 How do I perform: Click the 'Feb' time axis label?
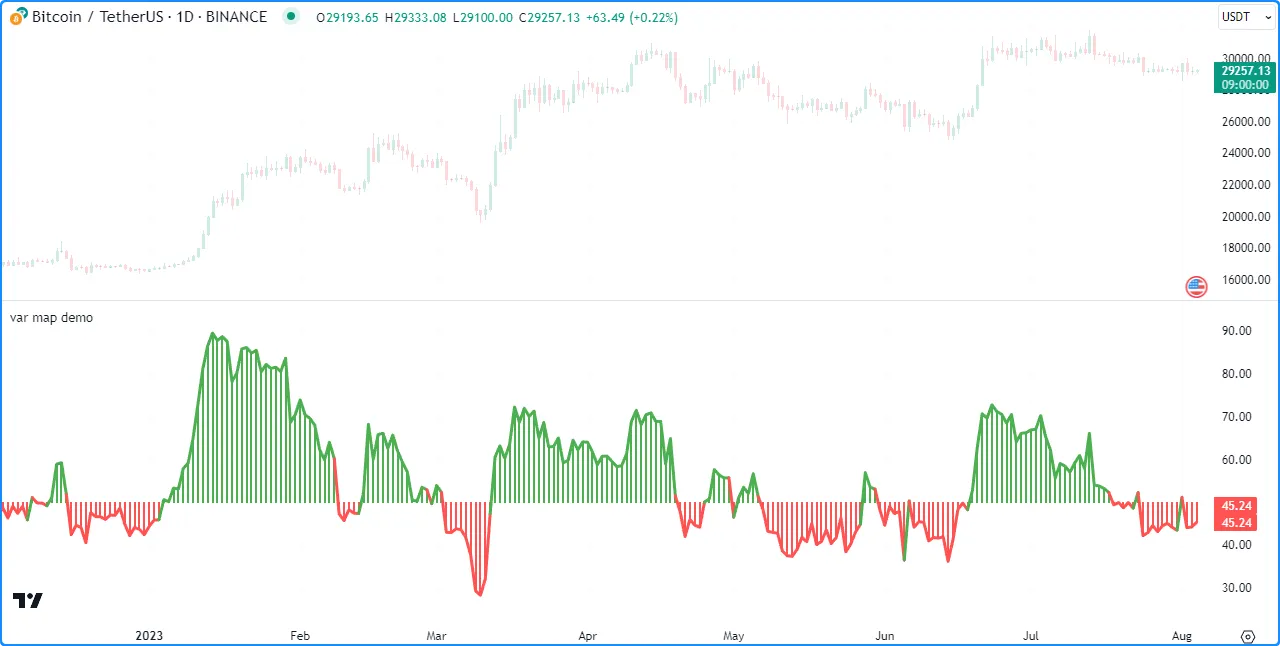click(299, 636)
